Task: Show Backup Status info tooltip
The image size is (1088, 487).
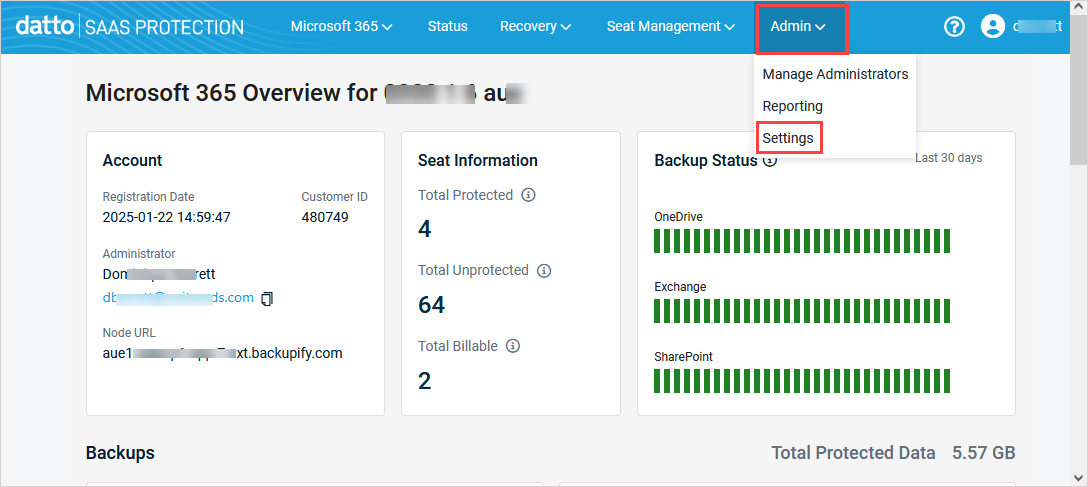Action: 770,161
